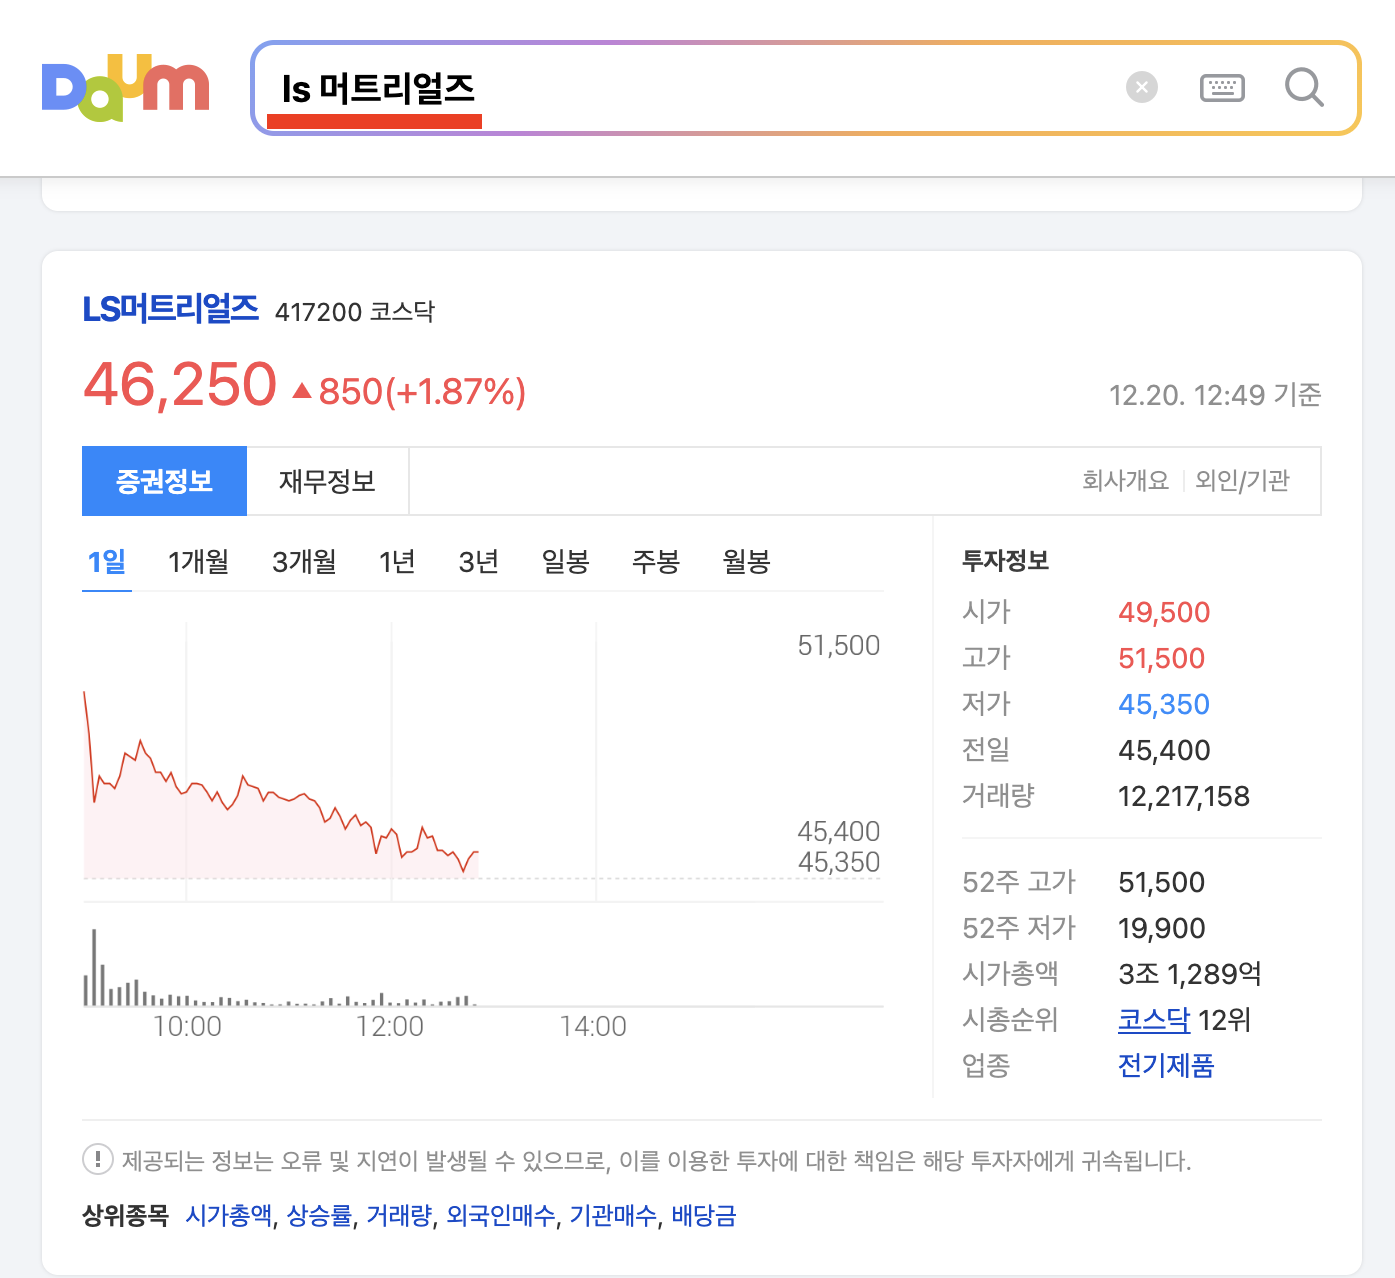The width and height of the screenshot is (1395, 1278).
Task: Select the 일봉 candlestick view
Action: [x=564, y=561]
